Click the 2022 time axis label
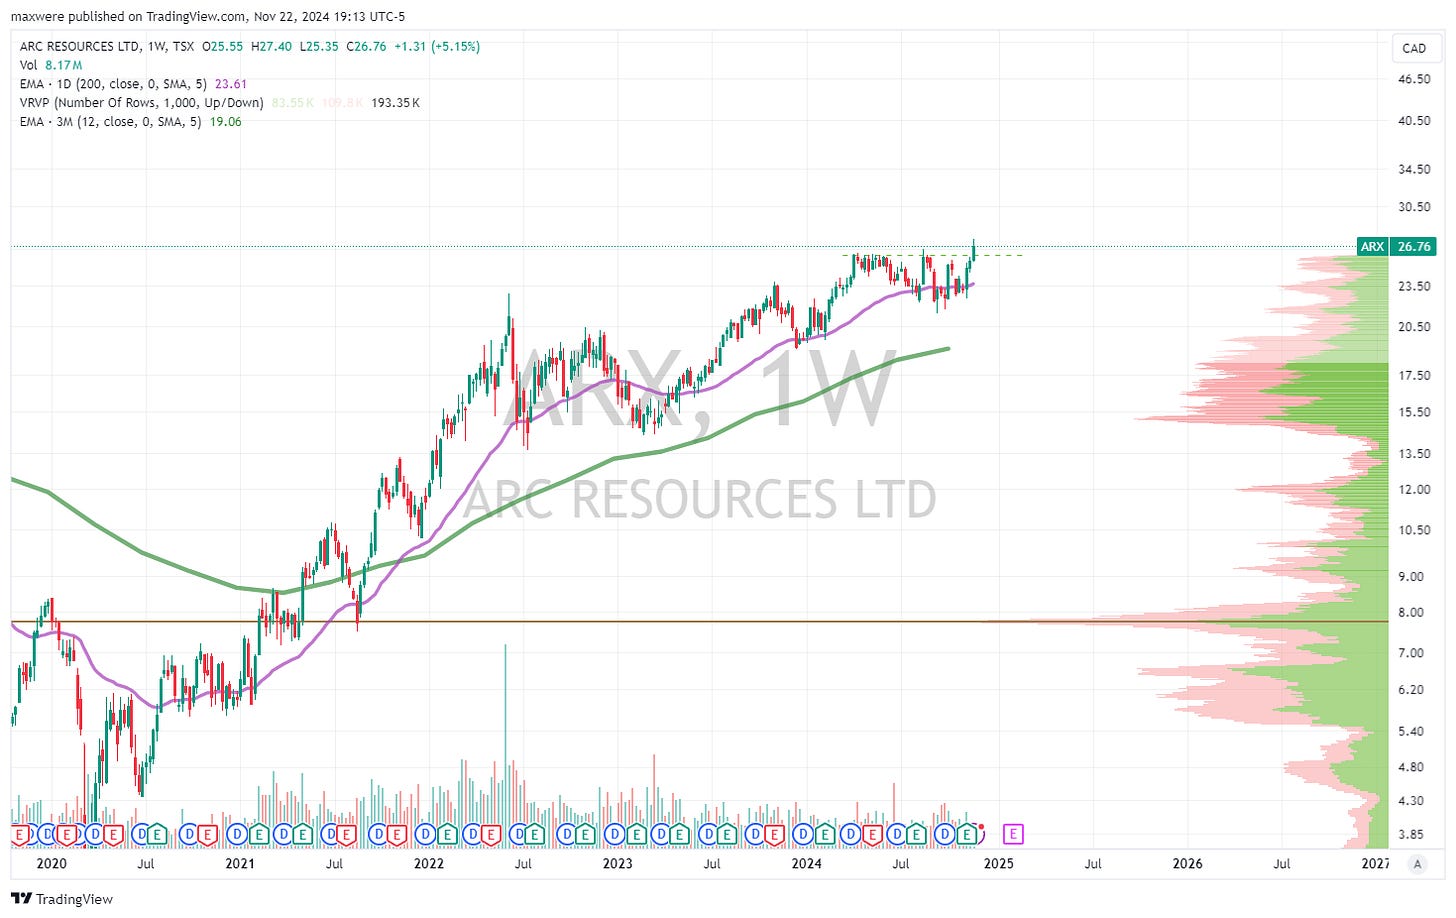This screenshot has width=1456, height=918. [429, 864]
